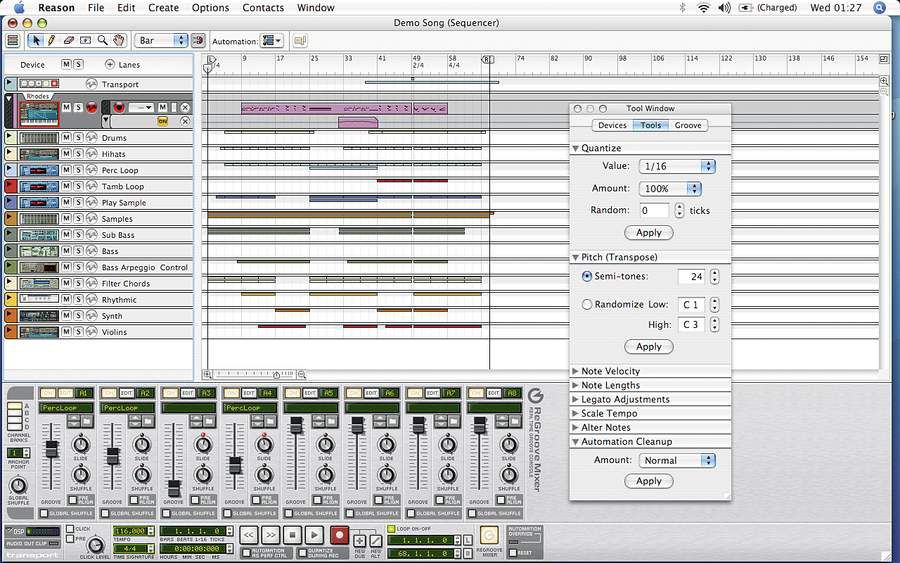Open the Window menu

[316, 7]
